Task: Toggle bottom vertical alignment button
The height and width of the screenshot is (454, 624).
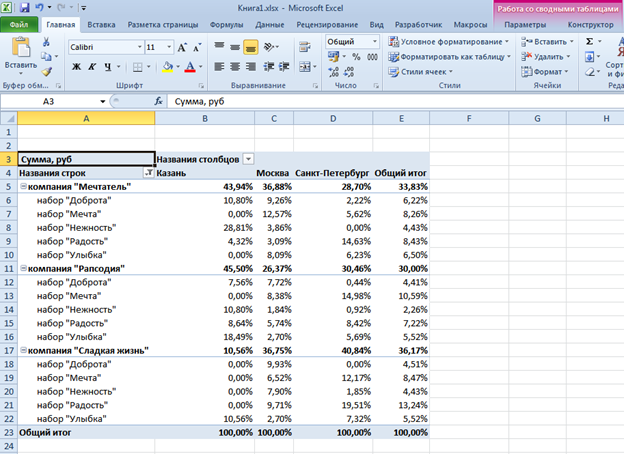Action: [250, 46]
